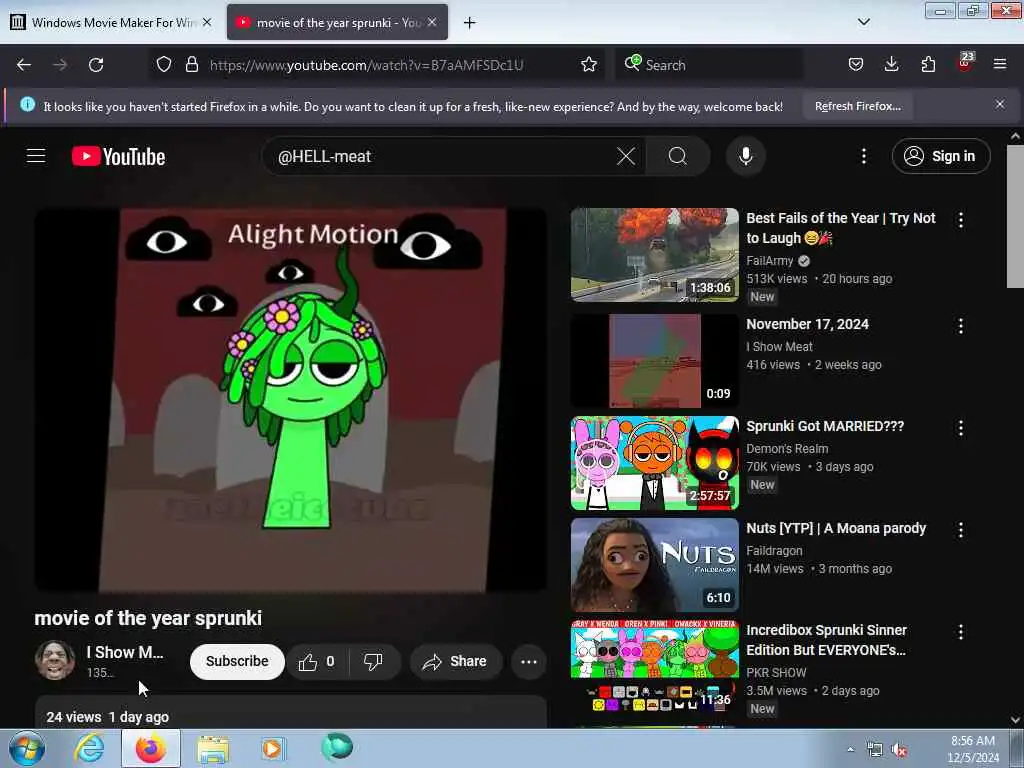Open Sprunki Got MARRIED??? video title
Image resolution: width=1024 pixels, height=768 pixels.
[x=825, y=426]
